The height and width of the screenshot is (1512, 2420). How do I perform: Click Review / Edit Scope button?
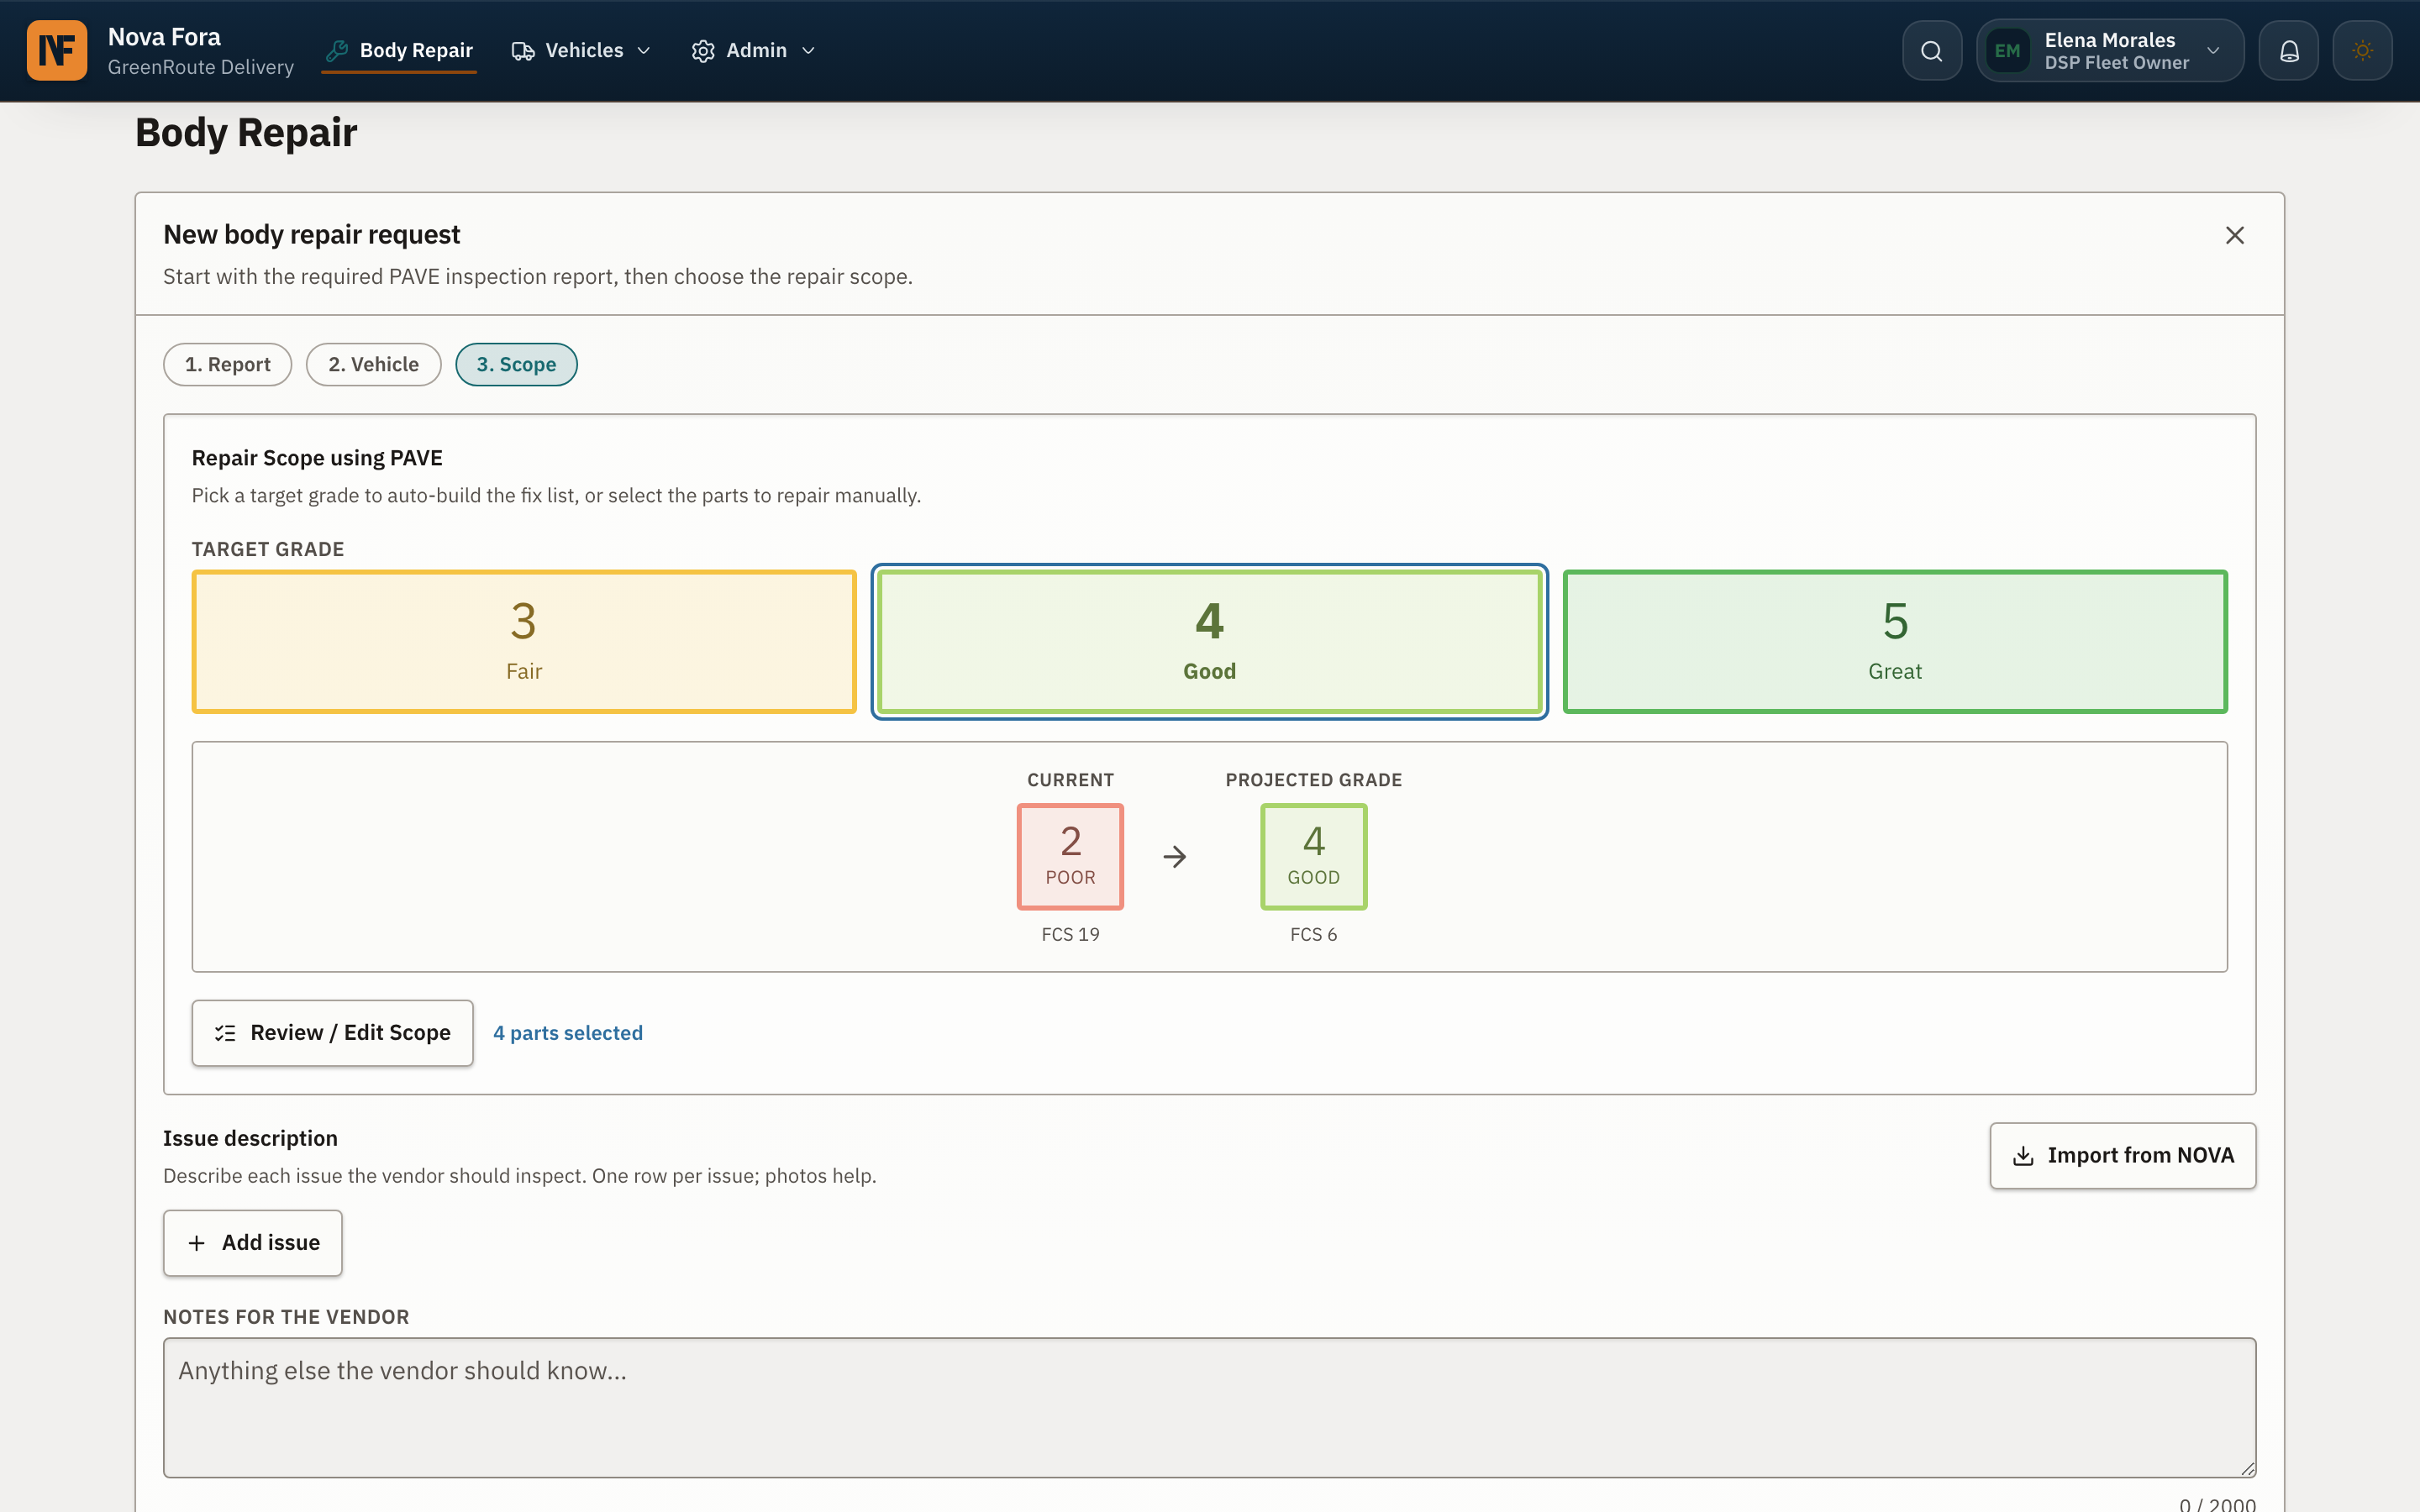tap(332, 1033)
